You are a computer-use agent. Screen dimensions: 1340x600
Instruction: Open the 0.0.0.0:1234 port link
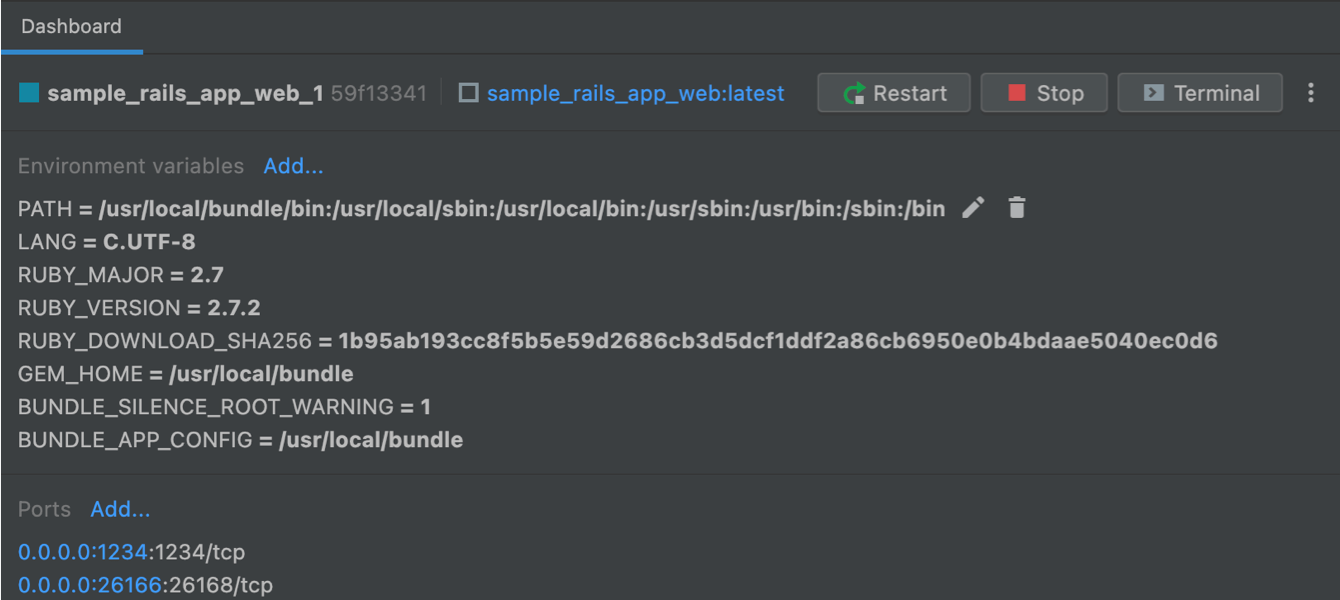tap(83, 552)
